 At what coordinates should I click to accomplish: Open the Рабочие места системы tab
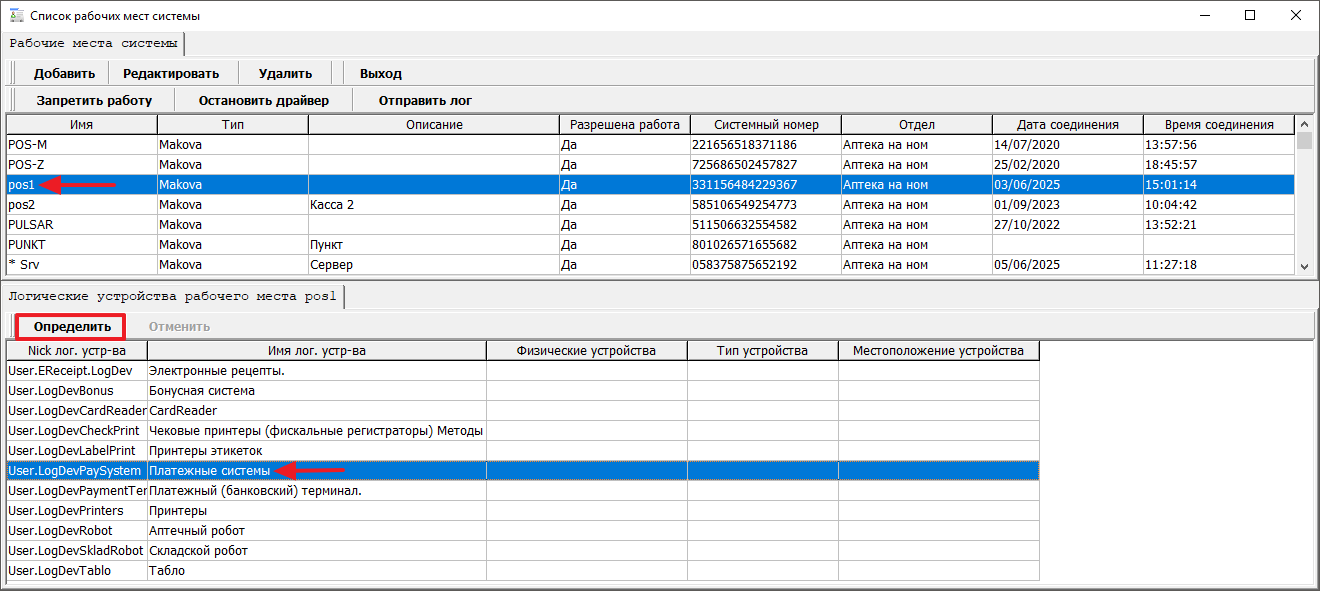(x=94, y=43)
